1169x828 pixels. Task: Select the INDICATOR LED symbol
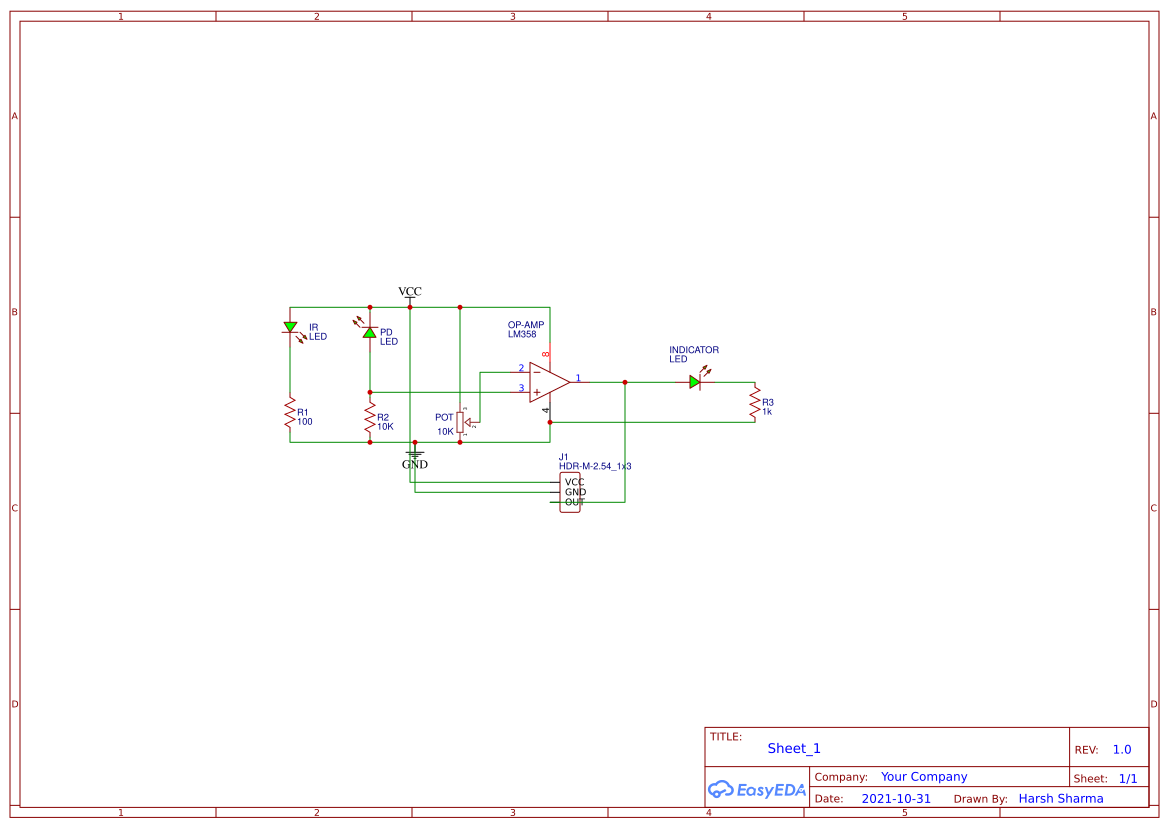pos(695,381)
